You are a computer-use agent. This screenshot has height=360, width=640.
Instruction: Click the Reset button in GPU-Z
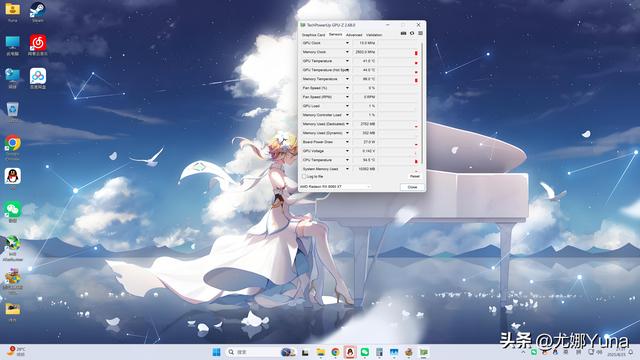(x=415, y=176)
